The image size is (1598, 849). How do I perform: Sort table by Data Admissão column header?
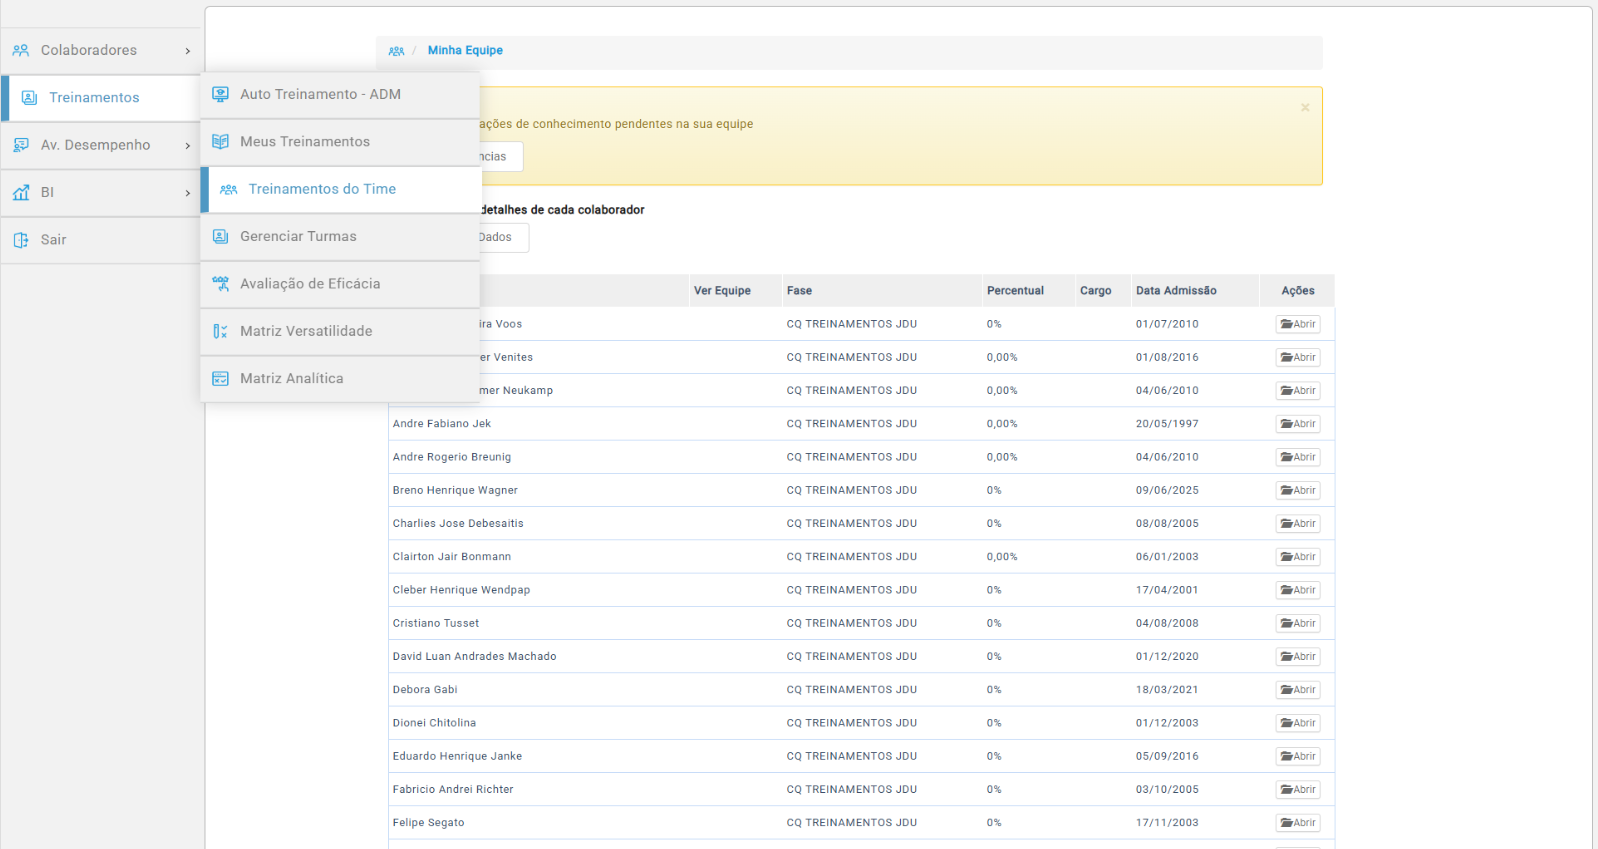pyautogui.click(x=1176, y=291)
